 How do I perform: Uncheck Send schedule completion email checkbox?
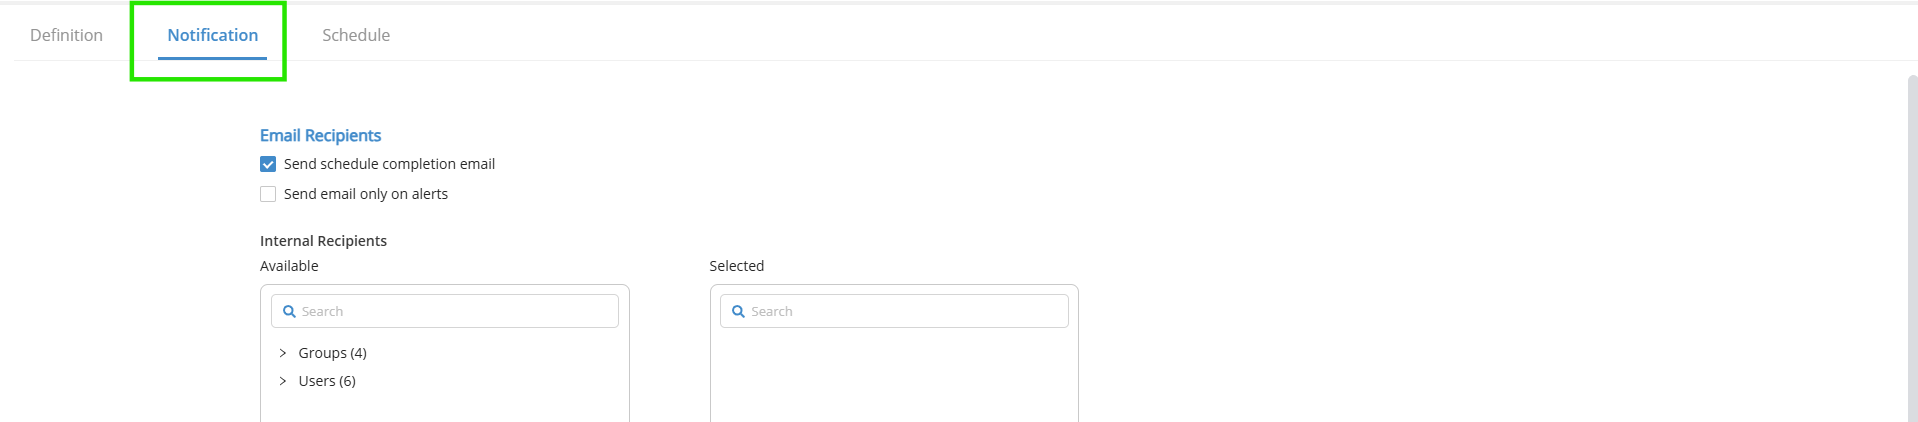[268, 164]
